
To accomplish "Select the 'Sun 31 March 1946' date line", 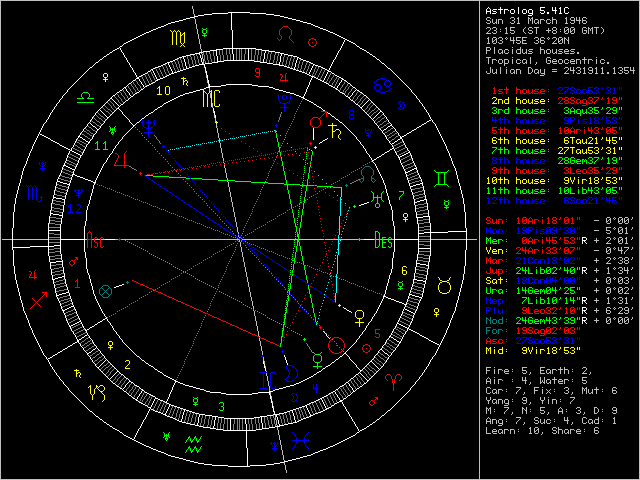I will [536, 21].
